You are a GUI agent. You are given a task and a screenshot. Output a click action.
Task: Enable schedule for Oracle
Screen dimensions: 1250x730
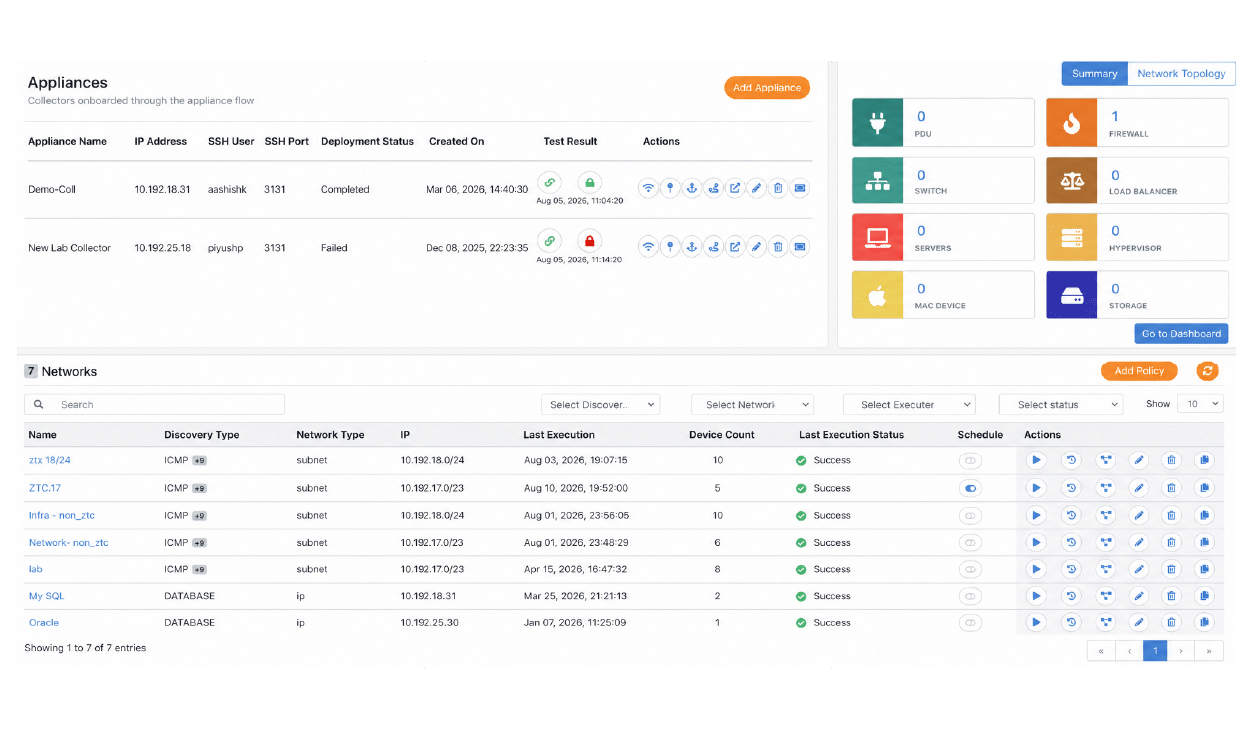970,622
